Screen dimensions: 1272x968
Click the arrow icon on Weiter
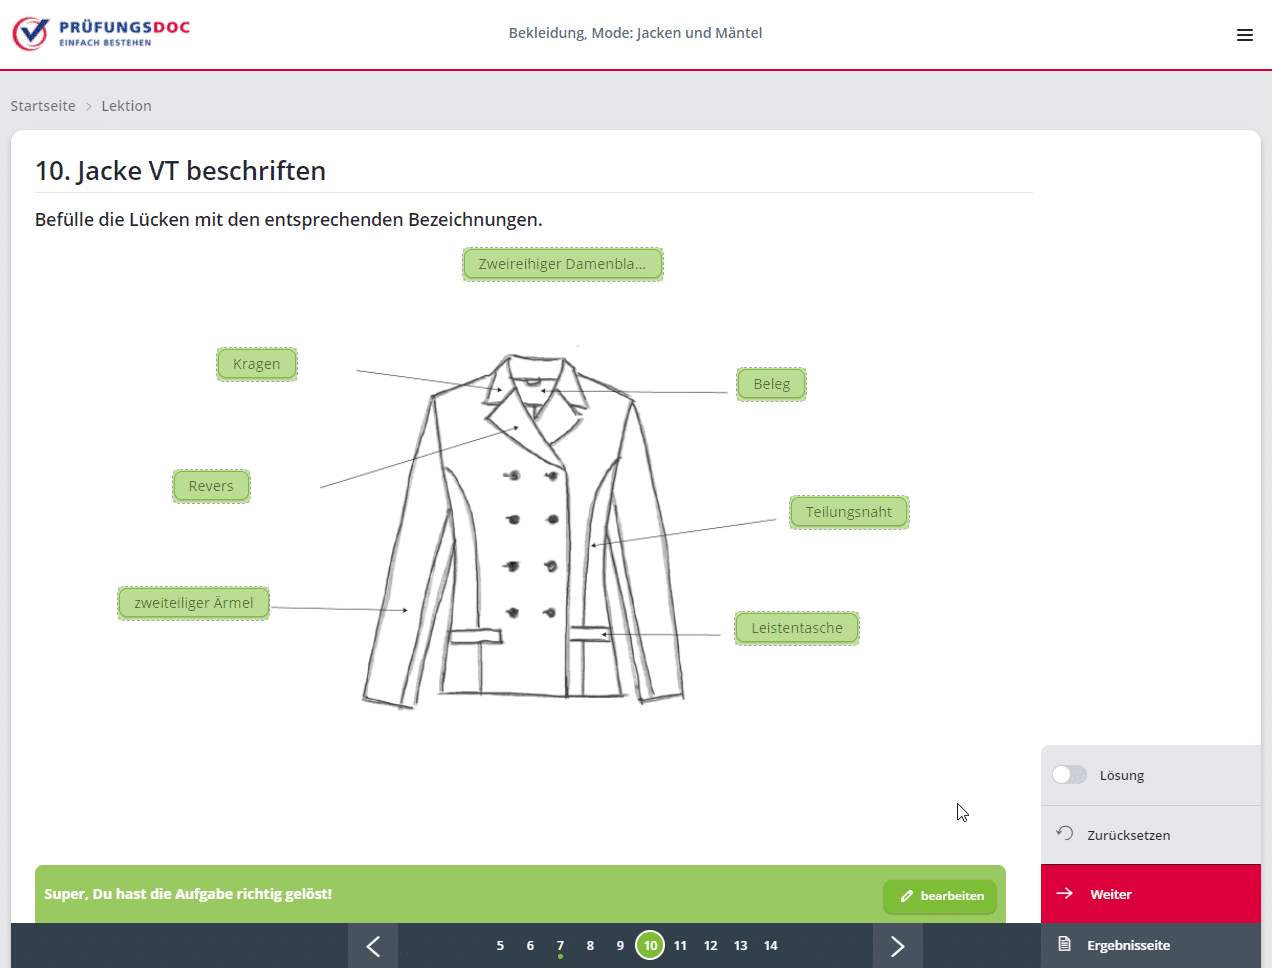pos(1065,894)
